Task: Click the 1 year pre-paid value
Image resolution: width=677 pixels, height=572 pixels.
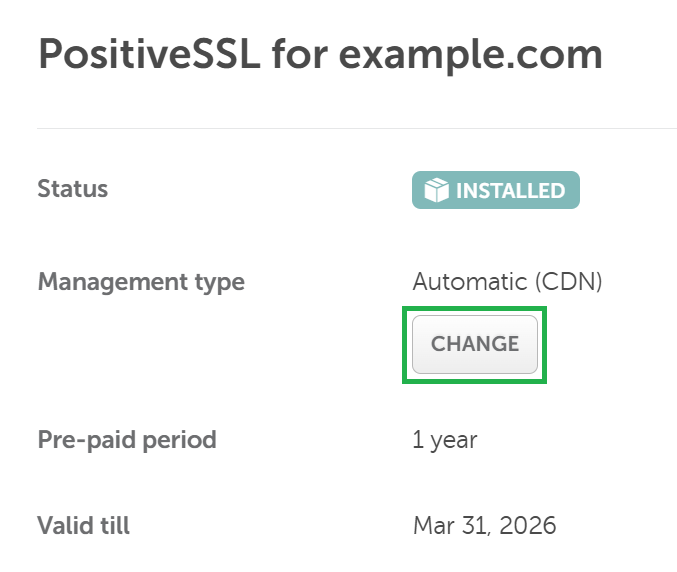Action: (445, 440)
